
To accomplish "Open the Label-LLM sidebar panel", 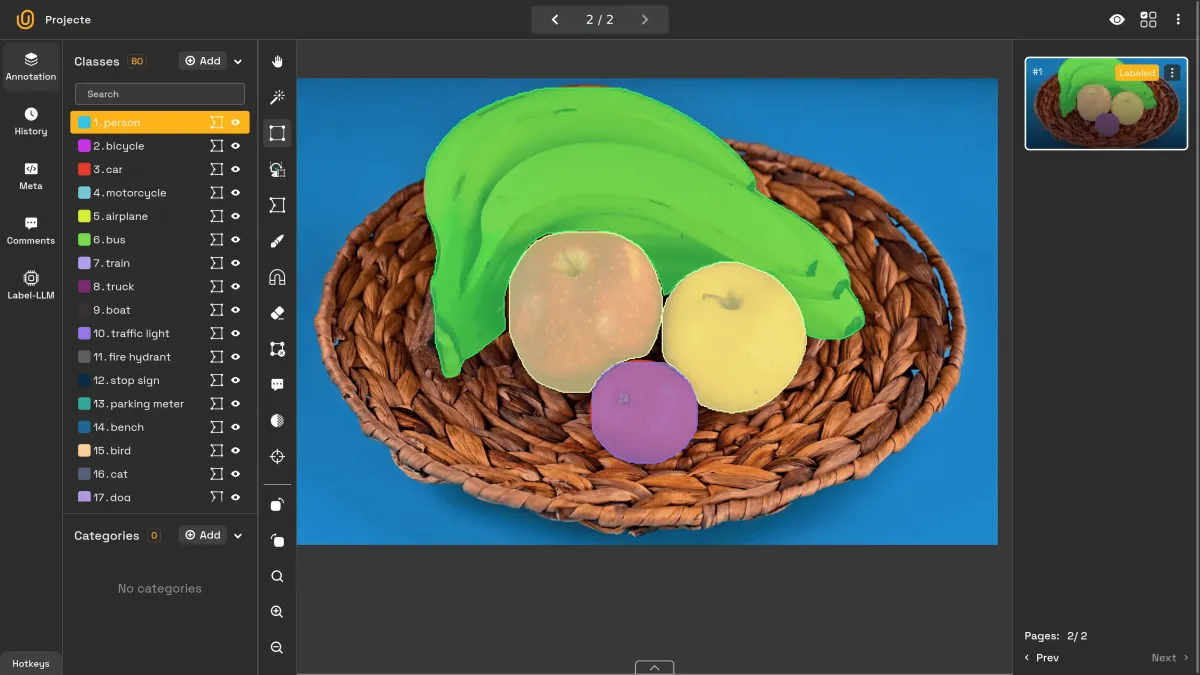I will coord(31,283).
